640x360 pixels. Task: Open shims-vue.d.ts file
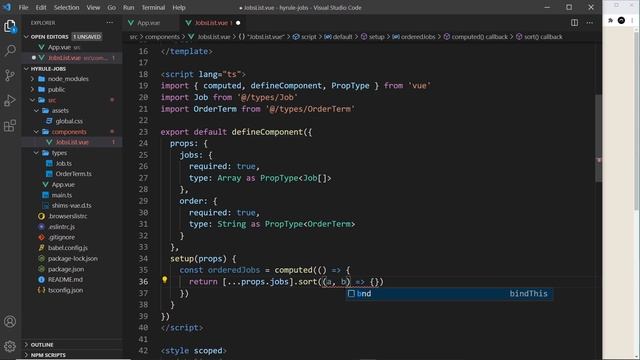pos(71,206)
